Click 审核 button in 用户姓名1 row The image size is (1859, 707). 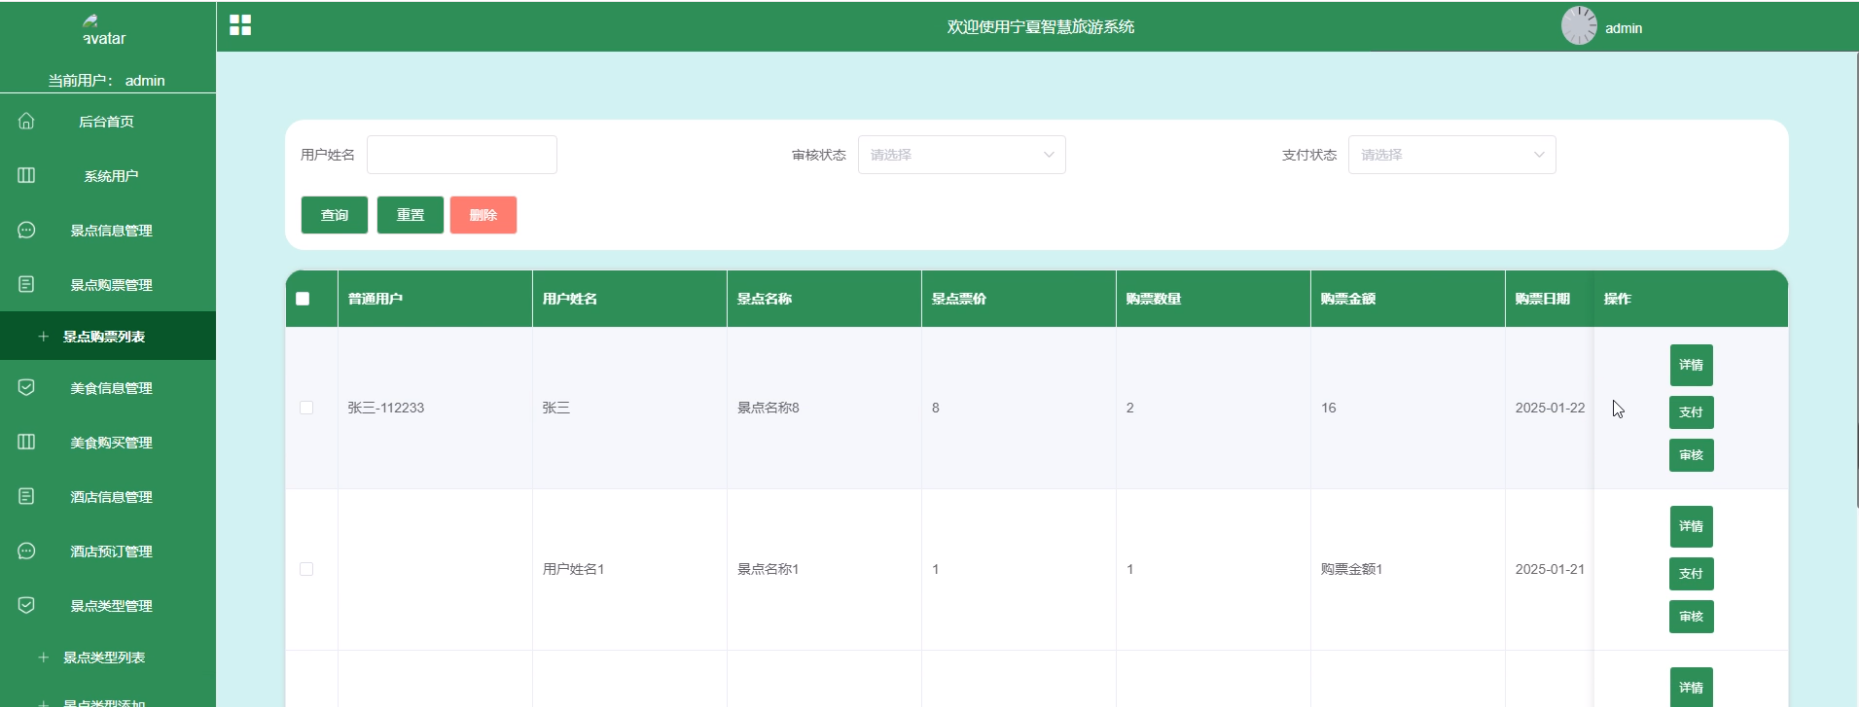[x=1691, y=616]
